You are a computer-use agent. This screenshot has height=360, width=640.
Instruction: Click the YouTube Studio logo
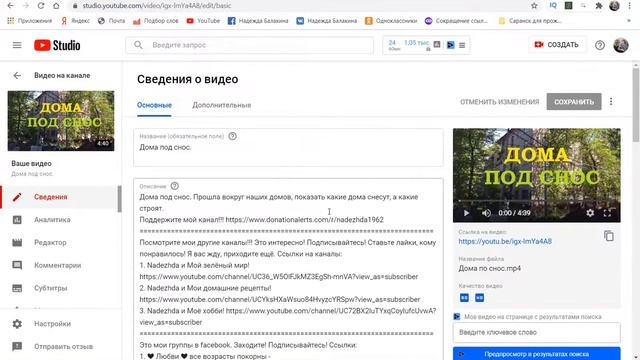pos(57,45)
